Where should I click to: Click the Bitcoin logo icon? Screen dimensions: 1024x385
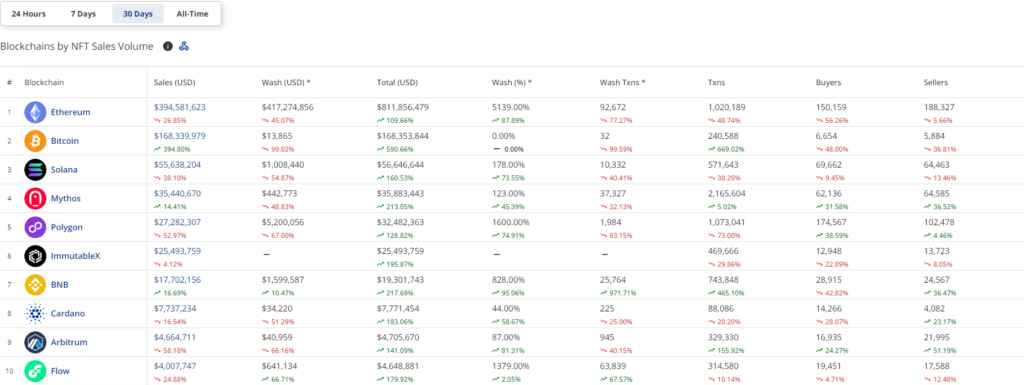(x=35, y=141)
